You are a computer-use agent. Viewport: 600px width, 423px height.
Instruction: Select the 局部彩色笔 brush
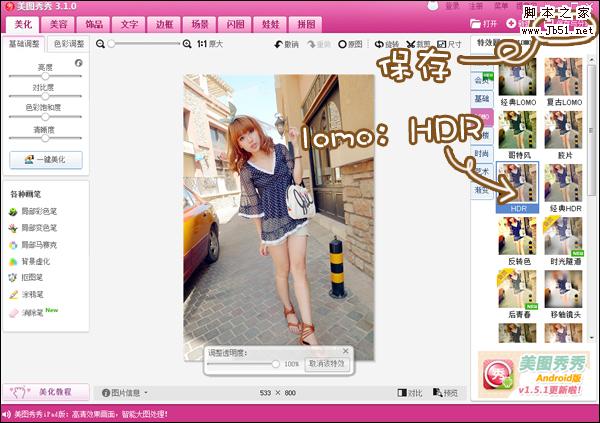[x=33, y=211]
